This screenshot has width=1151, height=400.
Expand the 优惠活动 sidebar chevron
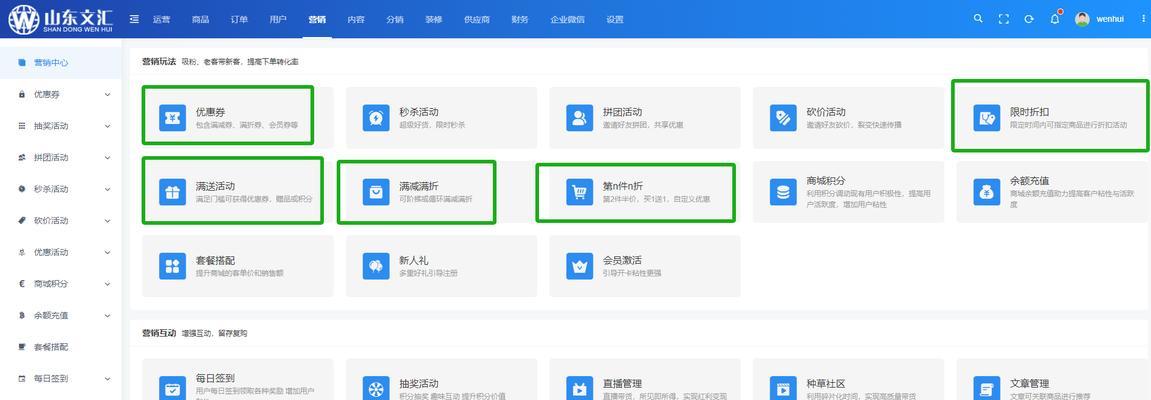click(107, 252)
